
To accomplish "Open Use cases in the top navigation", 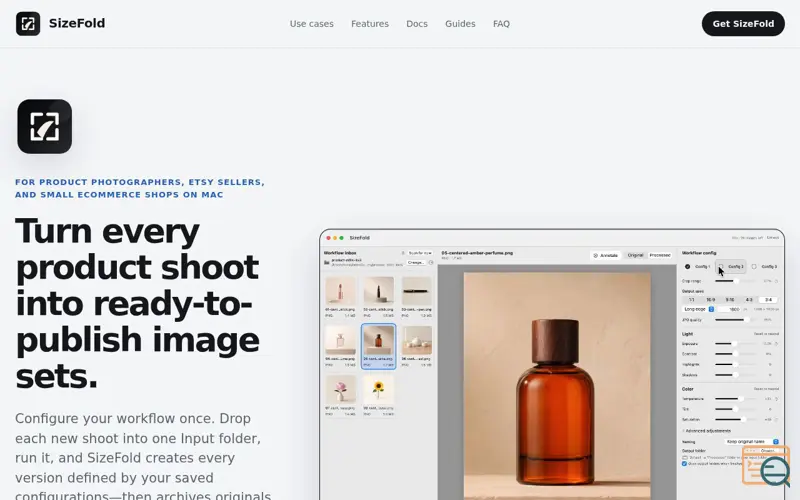I will [x=311, y=23].
